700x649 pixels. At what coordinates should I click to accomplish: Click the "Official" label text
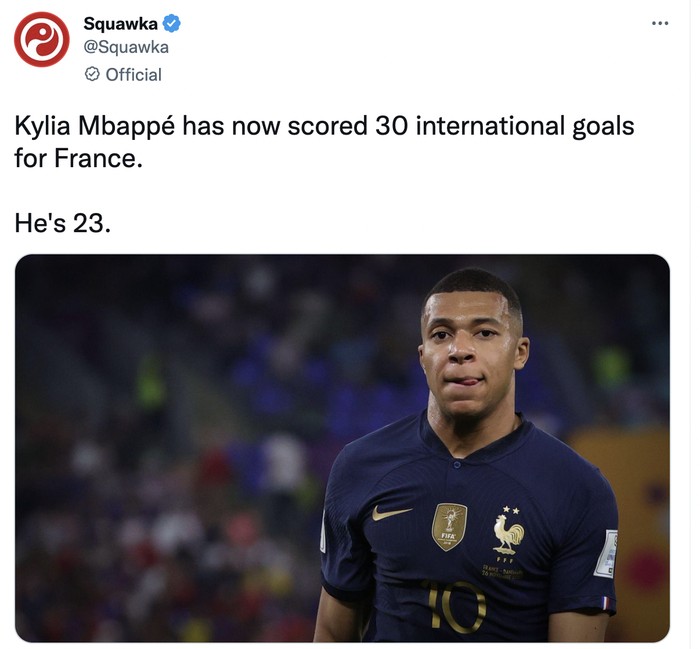[x=133, y=74]
